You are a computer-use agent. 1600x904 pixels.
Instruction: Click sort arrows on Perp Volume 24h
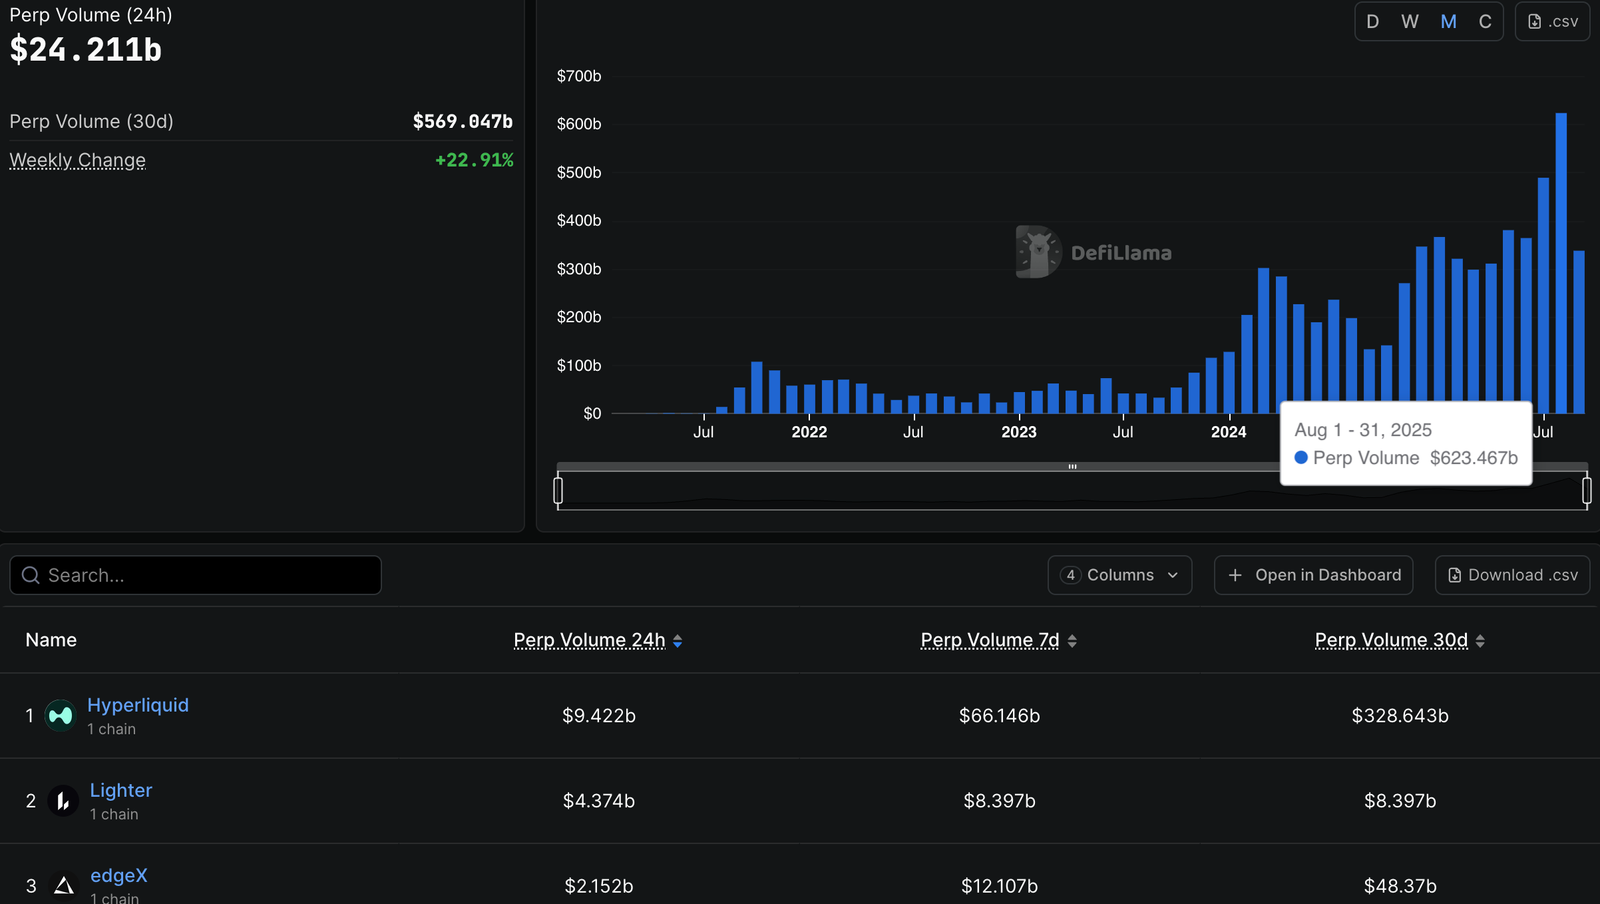pos(678,640)
